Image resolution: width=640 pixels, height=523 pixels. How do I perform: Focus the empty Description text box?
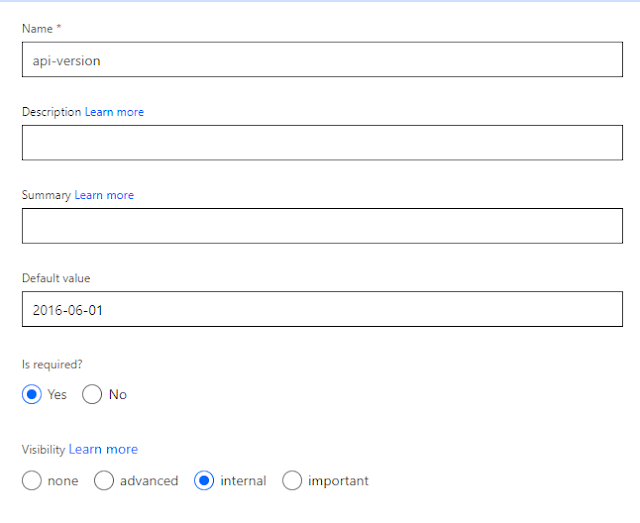click(322, 142)
